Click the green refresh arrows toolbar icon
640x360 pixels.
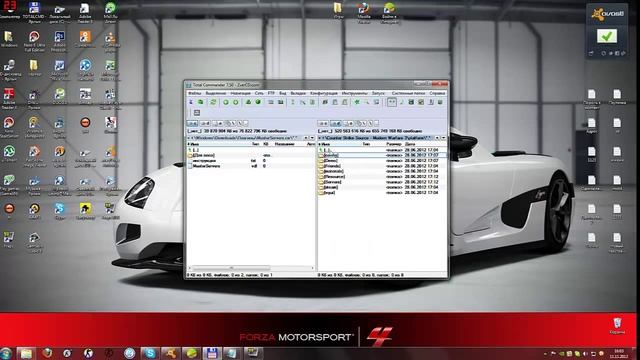click(213, 102)
